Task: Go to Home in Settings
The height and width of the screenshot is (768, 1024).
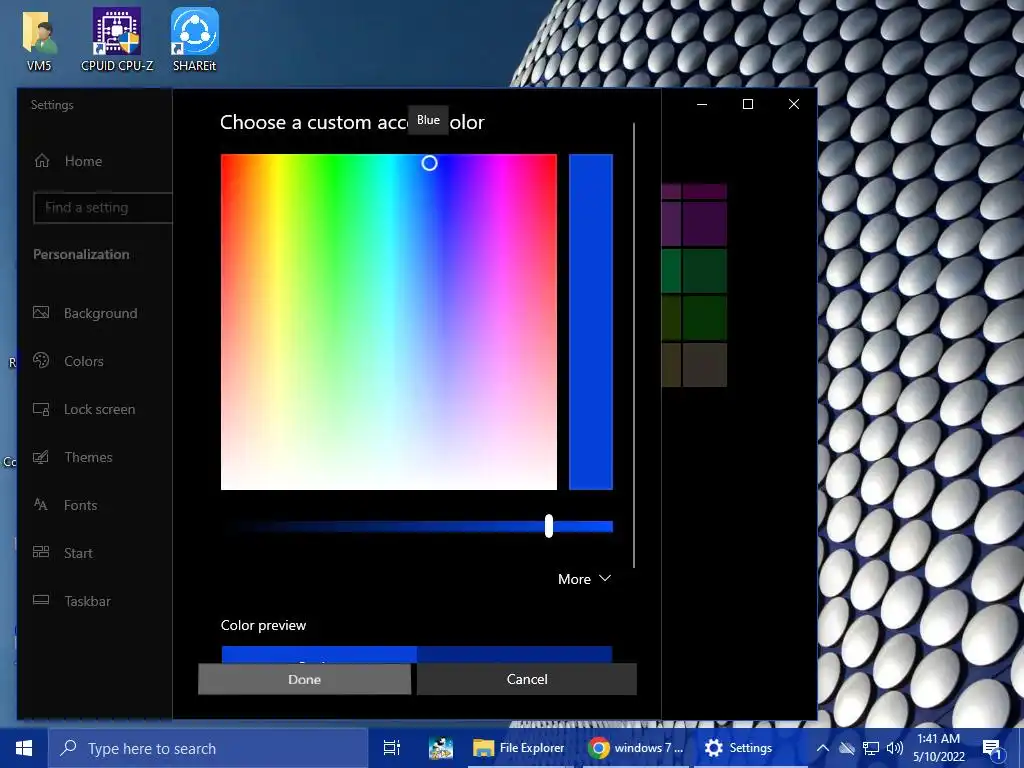Action: pos(83,161)
